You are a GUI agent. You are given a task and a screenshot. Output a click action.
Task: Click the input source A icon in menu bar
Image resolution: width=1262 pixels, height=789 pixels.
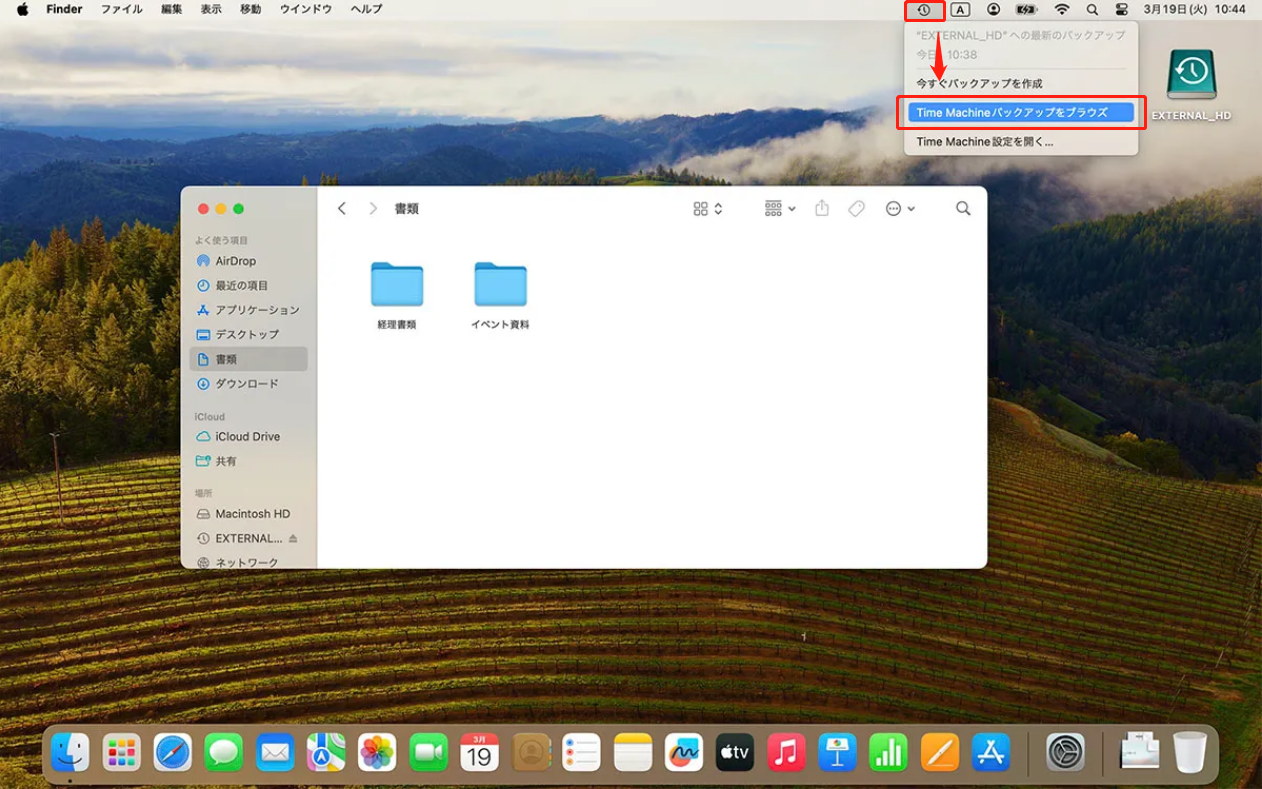[960, 10]
